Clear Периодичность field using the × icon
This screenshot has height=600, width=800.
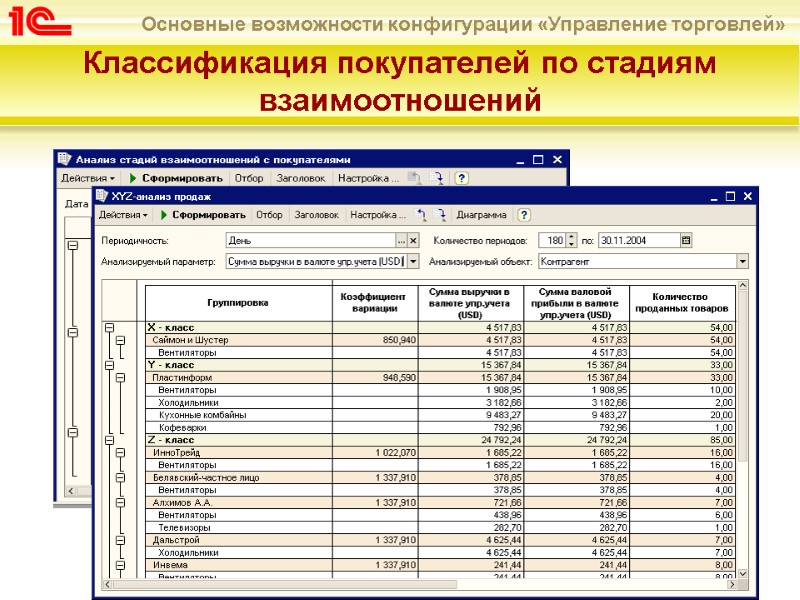413,239
